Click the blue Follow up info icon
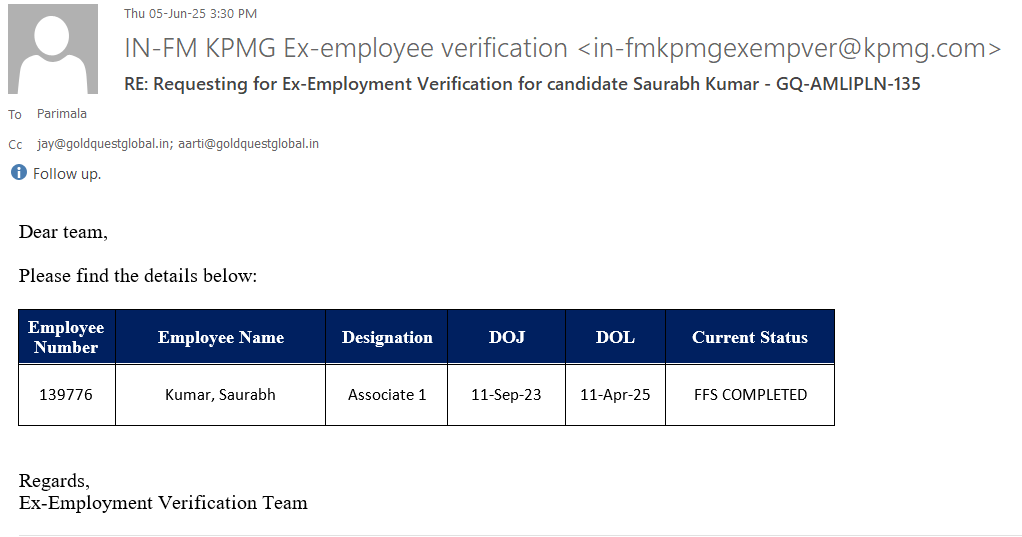This screenshot has height=537, width=1022. (x=18, y=173)
